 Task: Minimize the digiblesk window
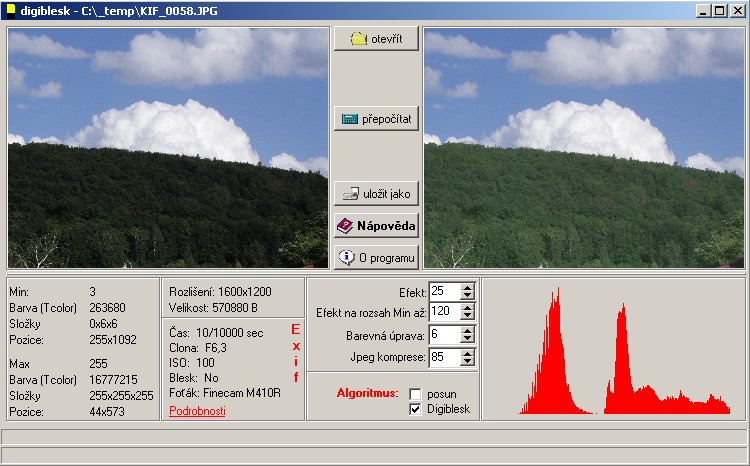pos(703,11)
